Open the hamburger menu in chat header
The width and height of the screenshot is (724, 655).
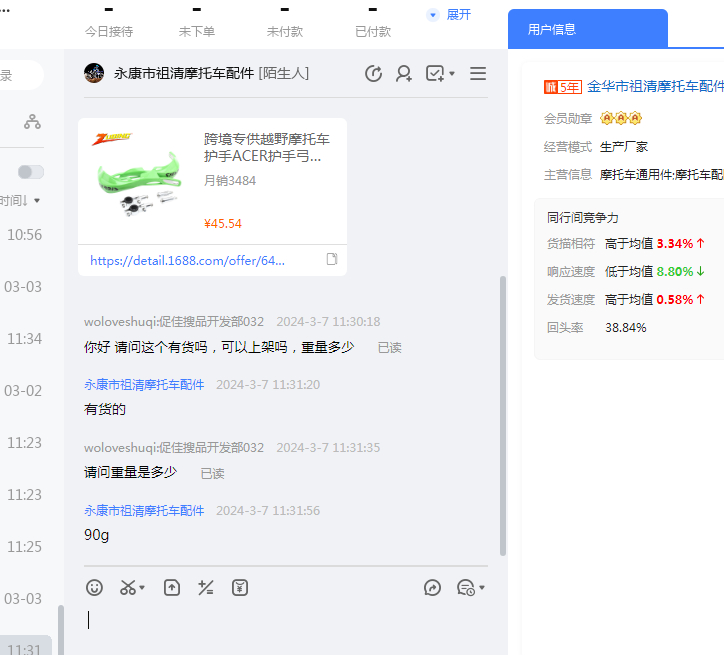pyautogui.click(x=478, y=73)
